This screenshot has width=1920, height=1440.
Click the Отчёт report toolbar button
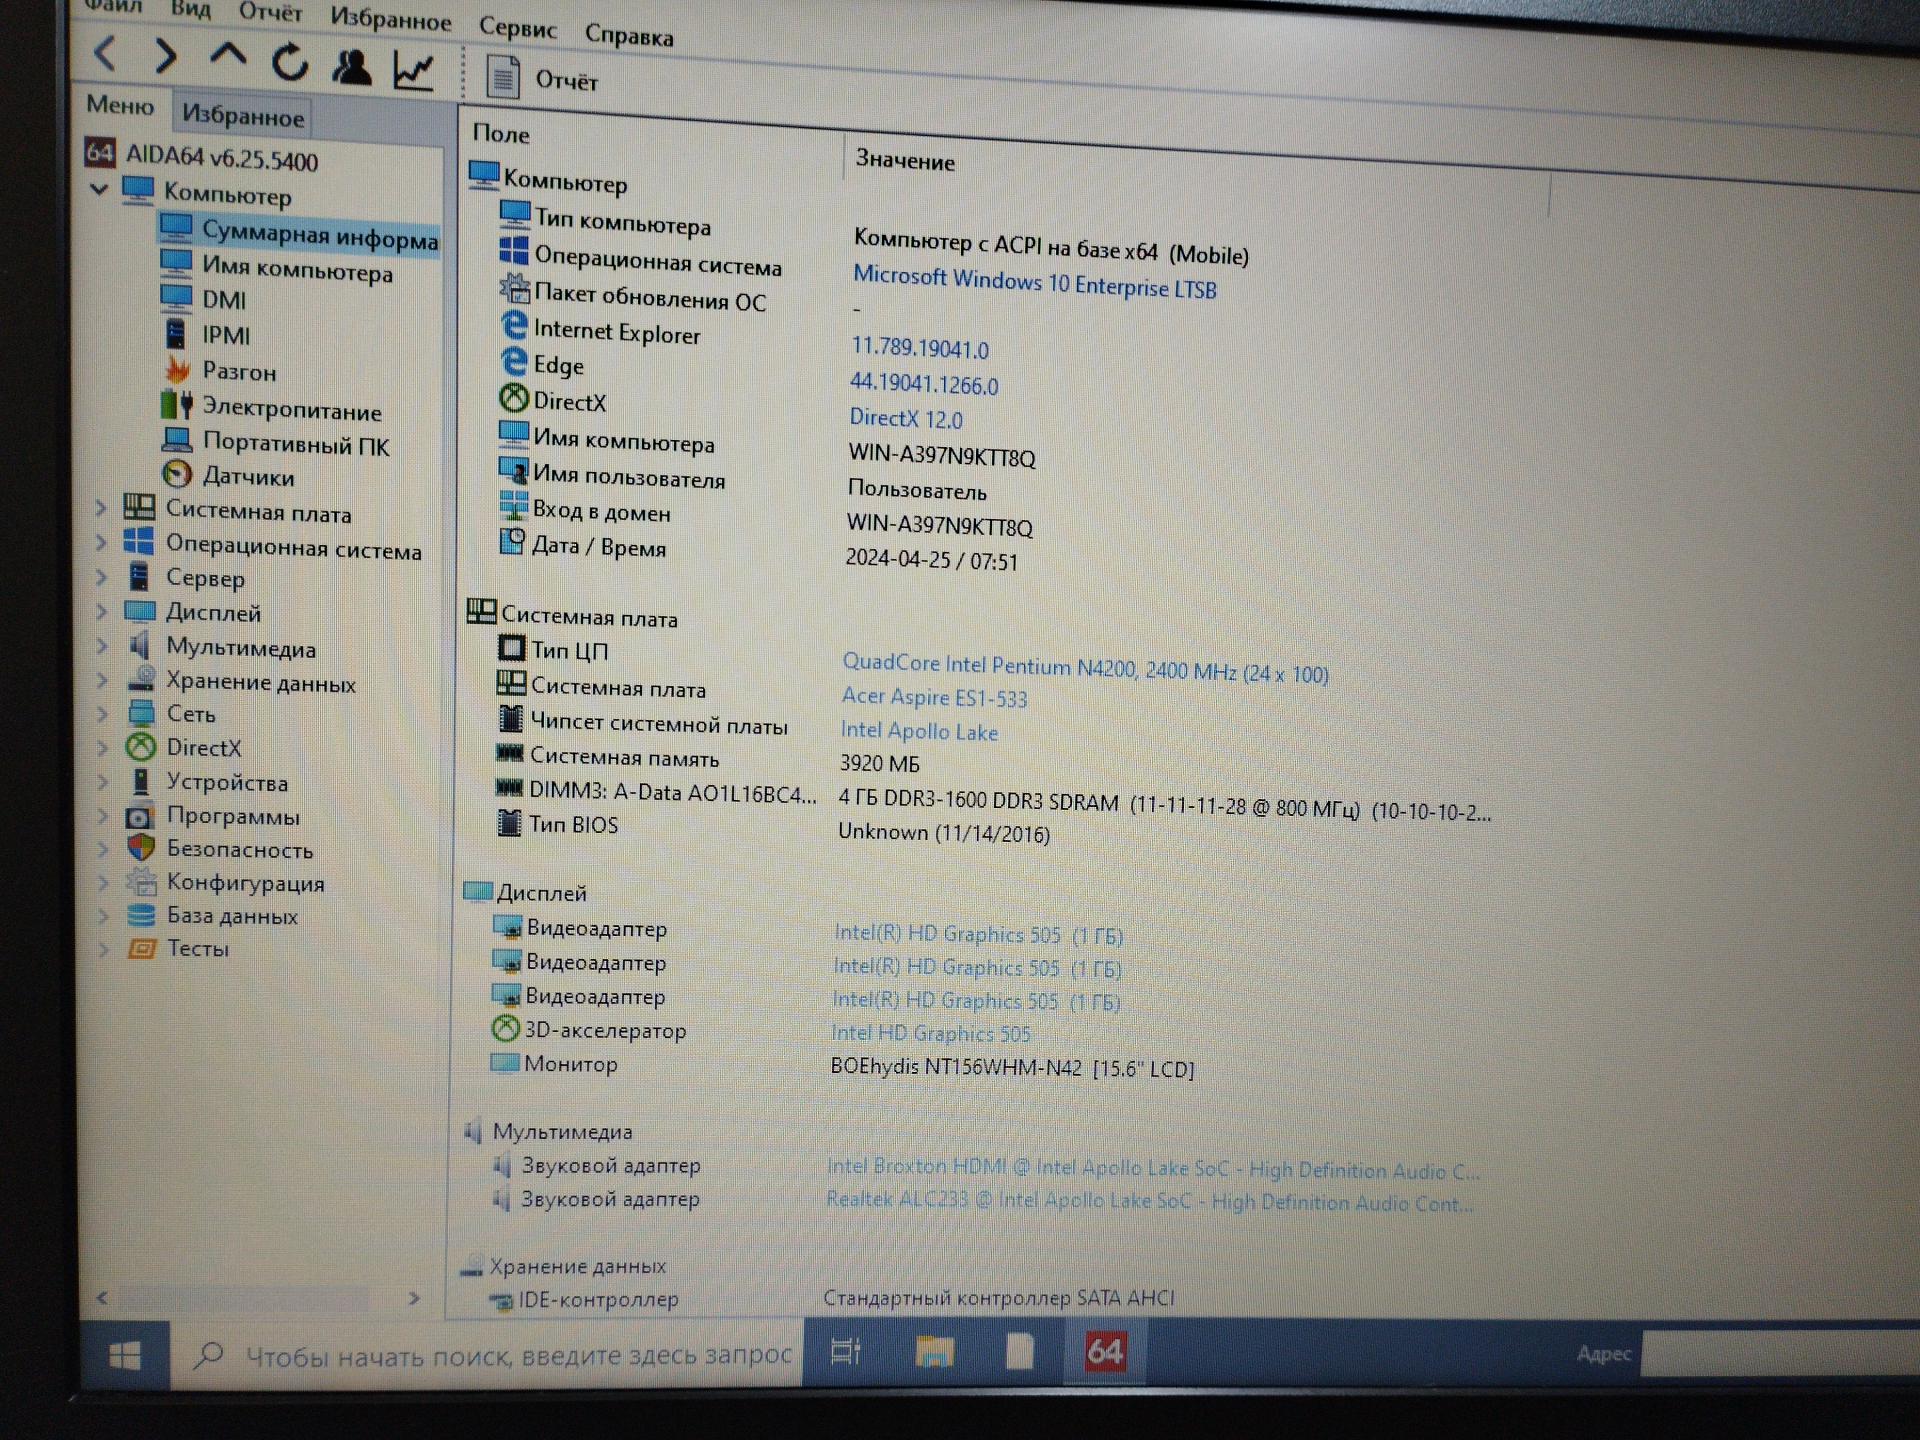pos(541,78)
